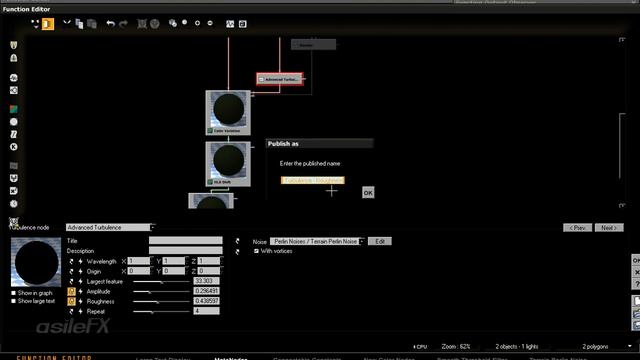This screenshot has height=360, width=640.
Task: Click the Wavelength Y value stepper
Action: (x=187, y=261)
